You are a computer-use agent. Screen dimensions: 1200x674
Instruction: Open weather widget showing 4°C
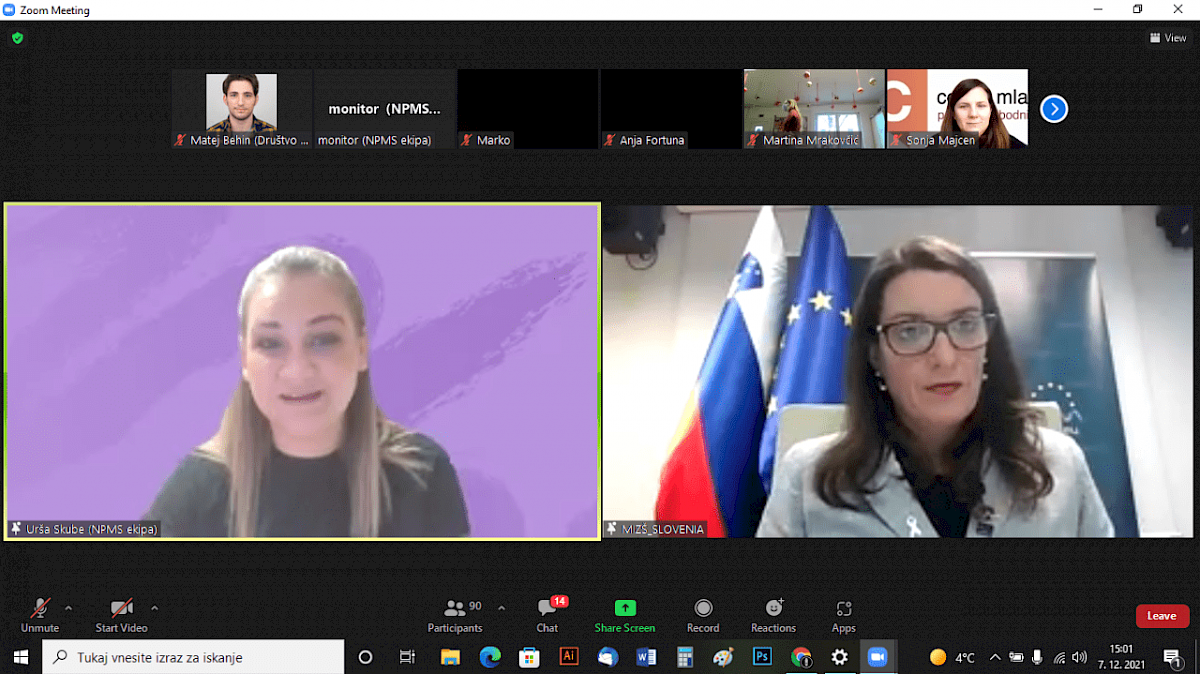tap(952, 657)
